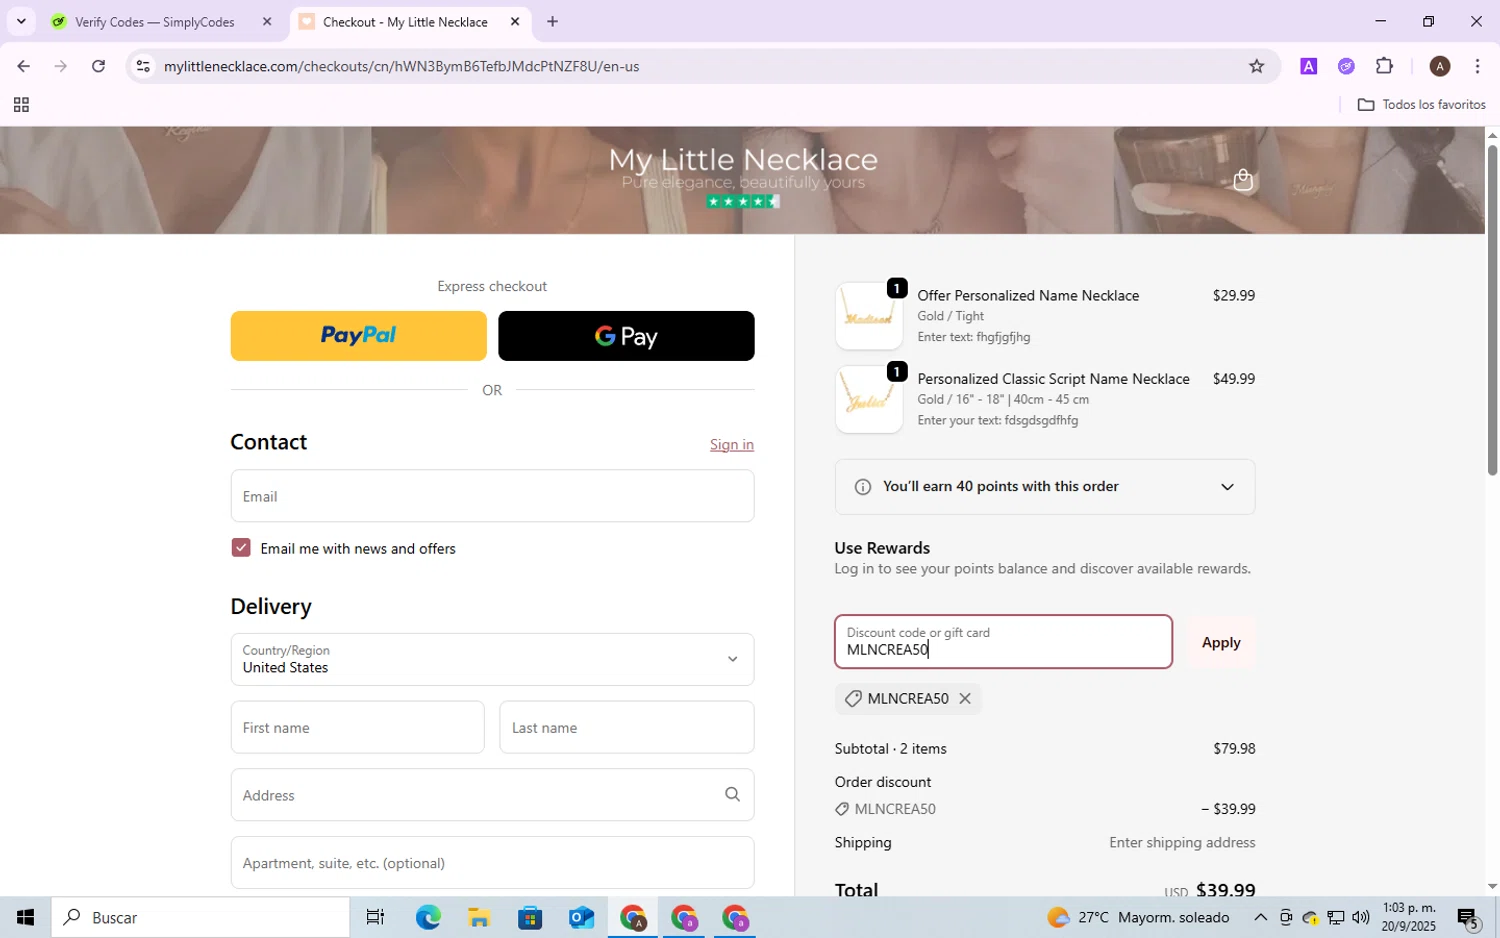The width and height of the screenshot is (1500, 938).
Task: Focus the Apartment, suite optional field
Action: [x=492, y=863]
